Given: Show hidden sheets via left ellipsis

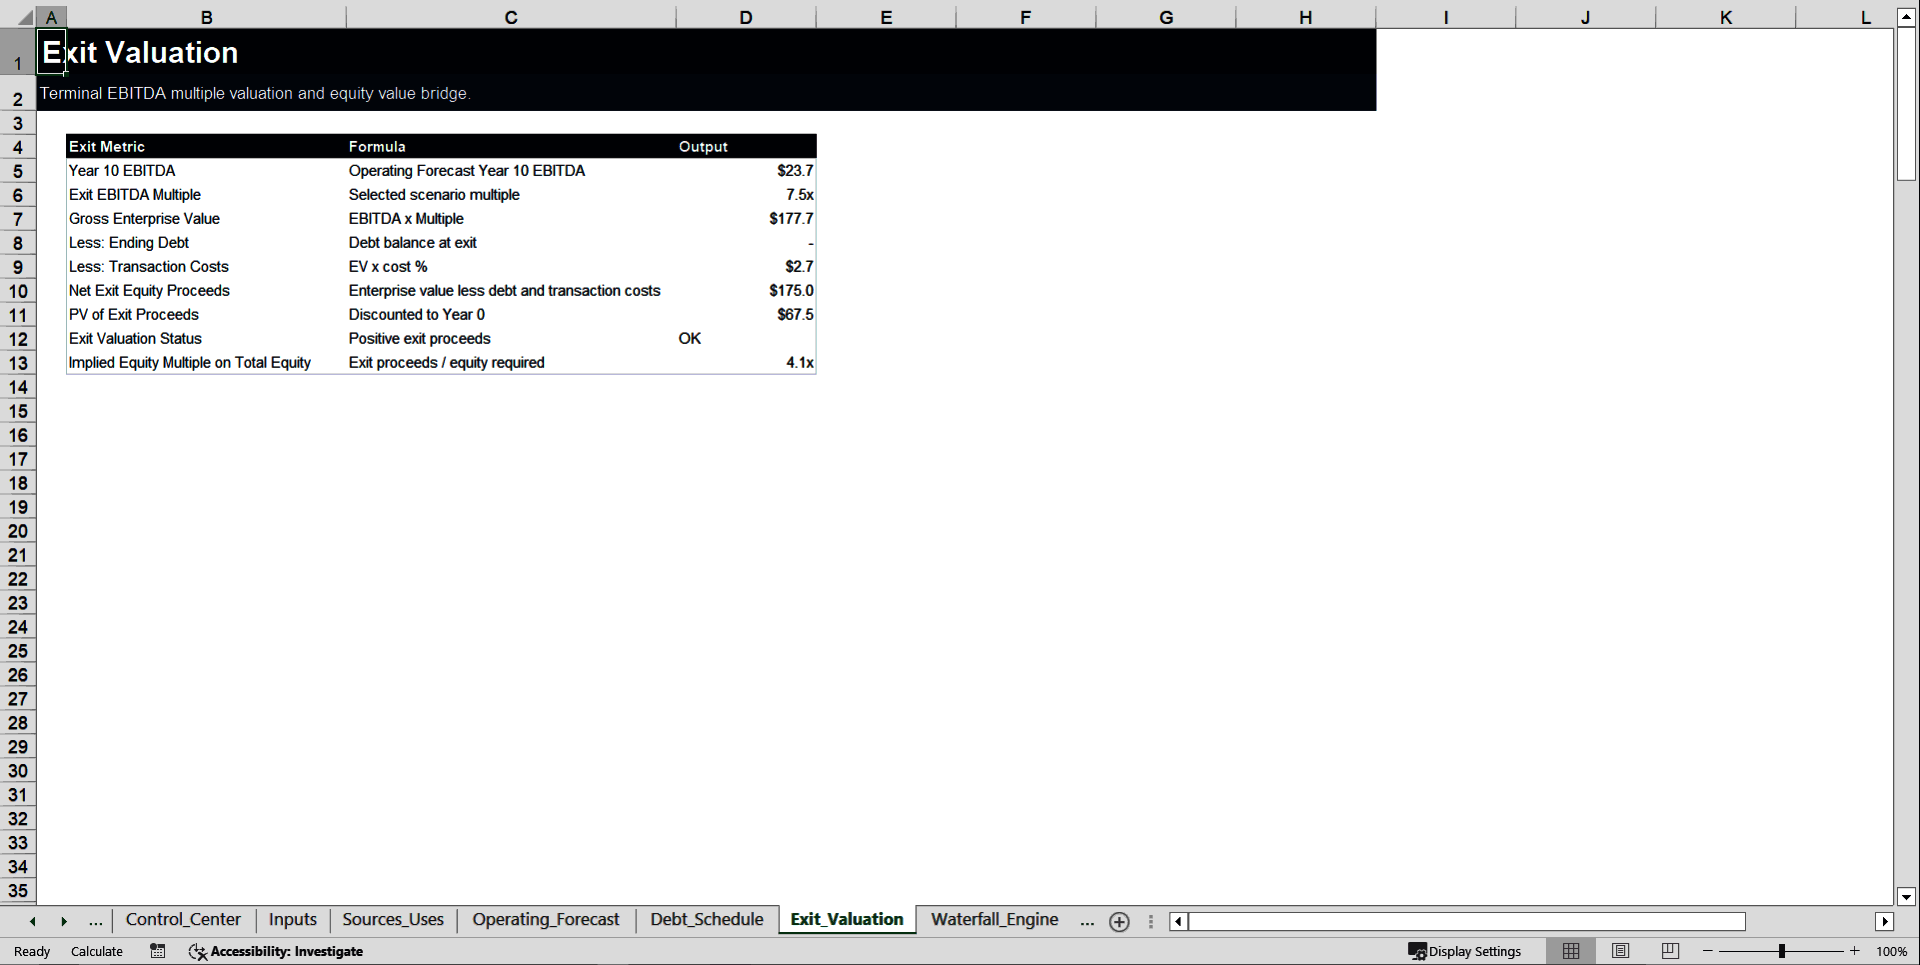Looking at the screenshot, I should 96,921.
